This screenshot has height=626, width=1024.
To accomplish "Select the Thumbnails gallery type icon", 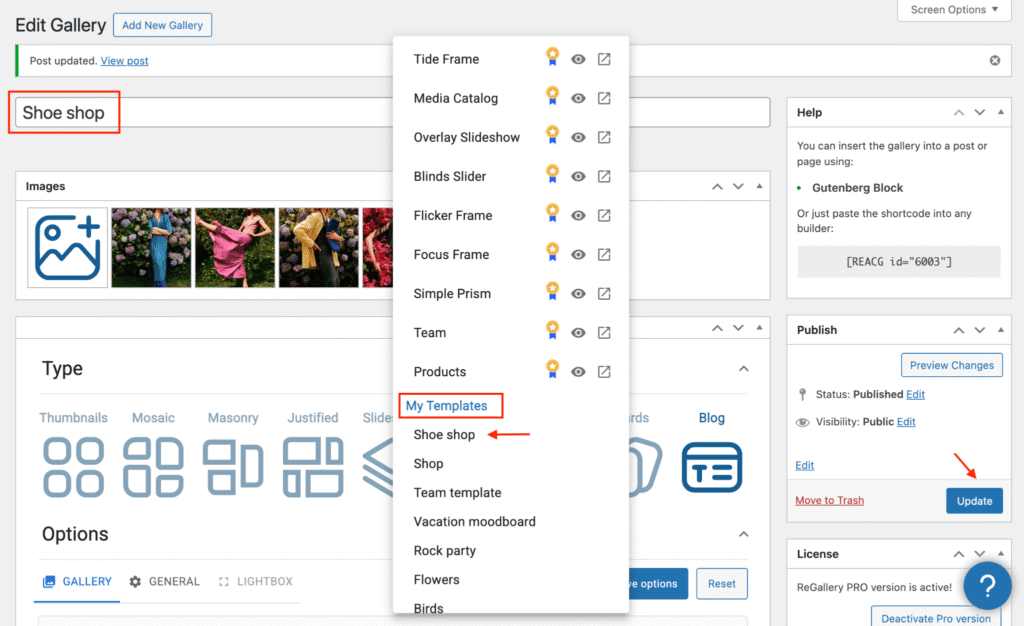I will point(73,467).
